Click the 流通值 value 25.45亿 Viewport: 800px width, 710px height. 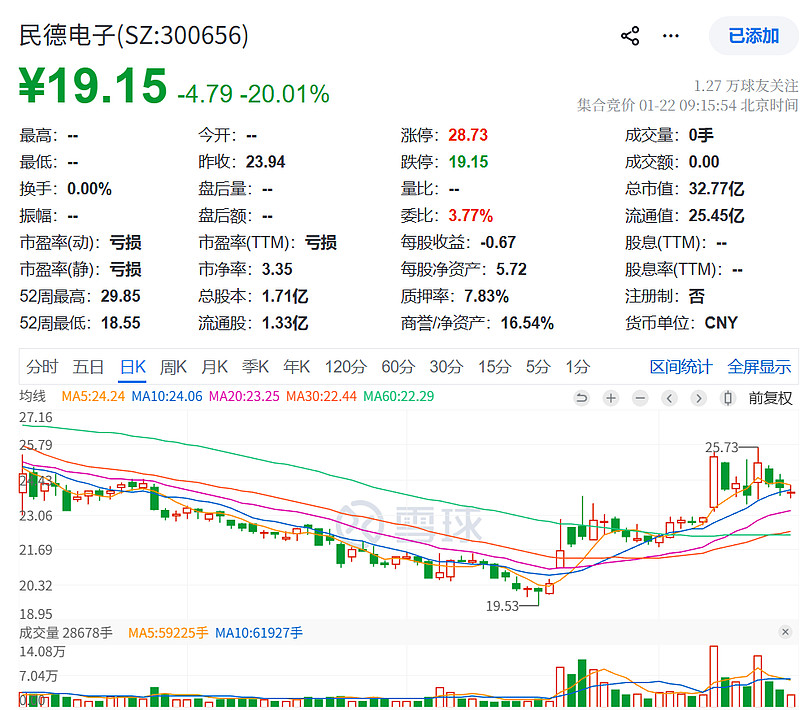point(716,216)
